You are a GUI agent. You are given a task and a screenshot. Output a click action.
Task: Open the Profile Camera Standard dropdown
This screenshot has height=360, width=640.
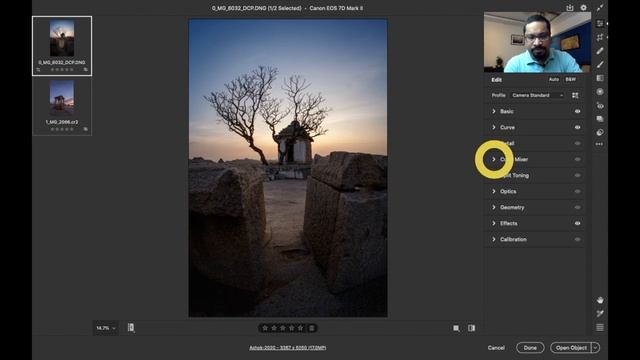[x=538, y=95]
